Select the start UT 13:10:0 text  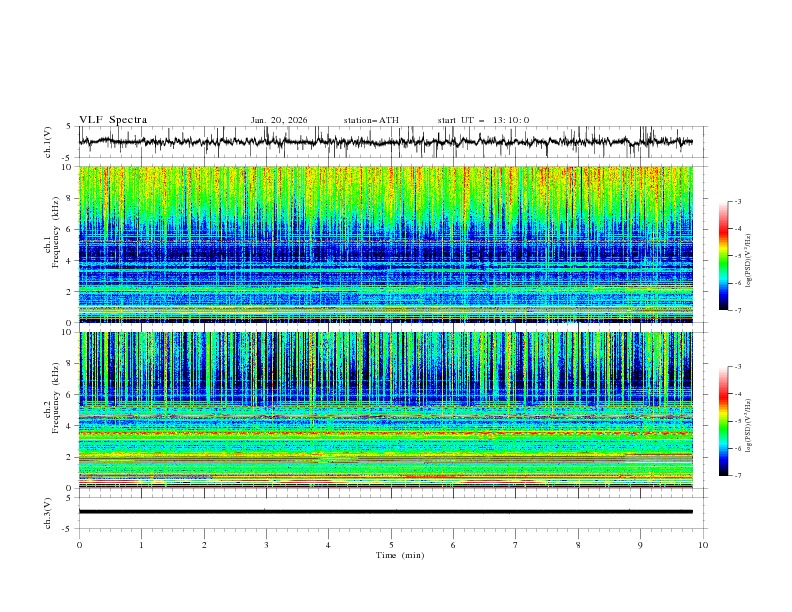[483, 120]
